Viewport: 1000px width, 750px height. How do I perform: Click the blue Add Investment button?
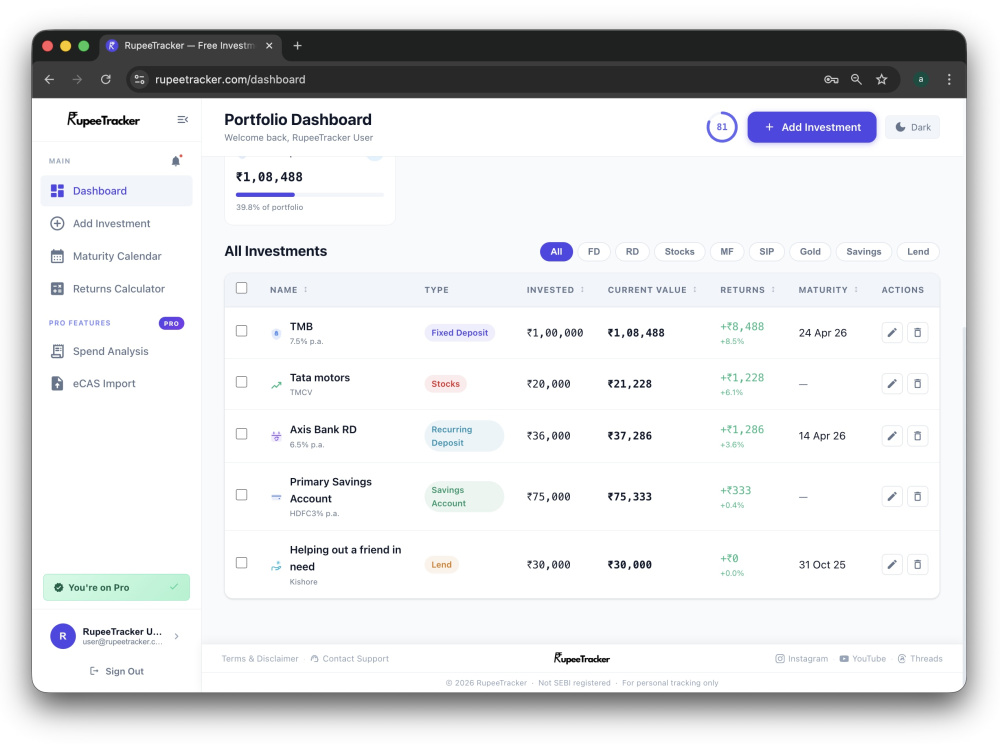[x=811, y=127]
